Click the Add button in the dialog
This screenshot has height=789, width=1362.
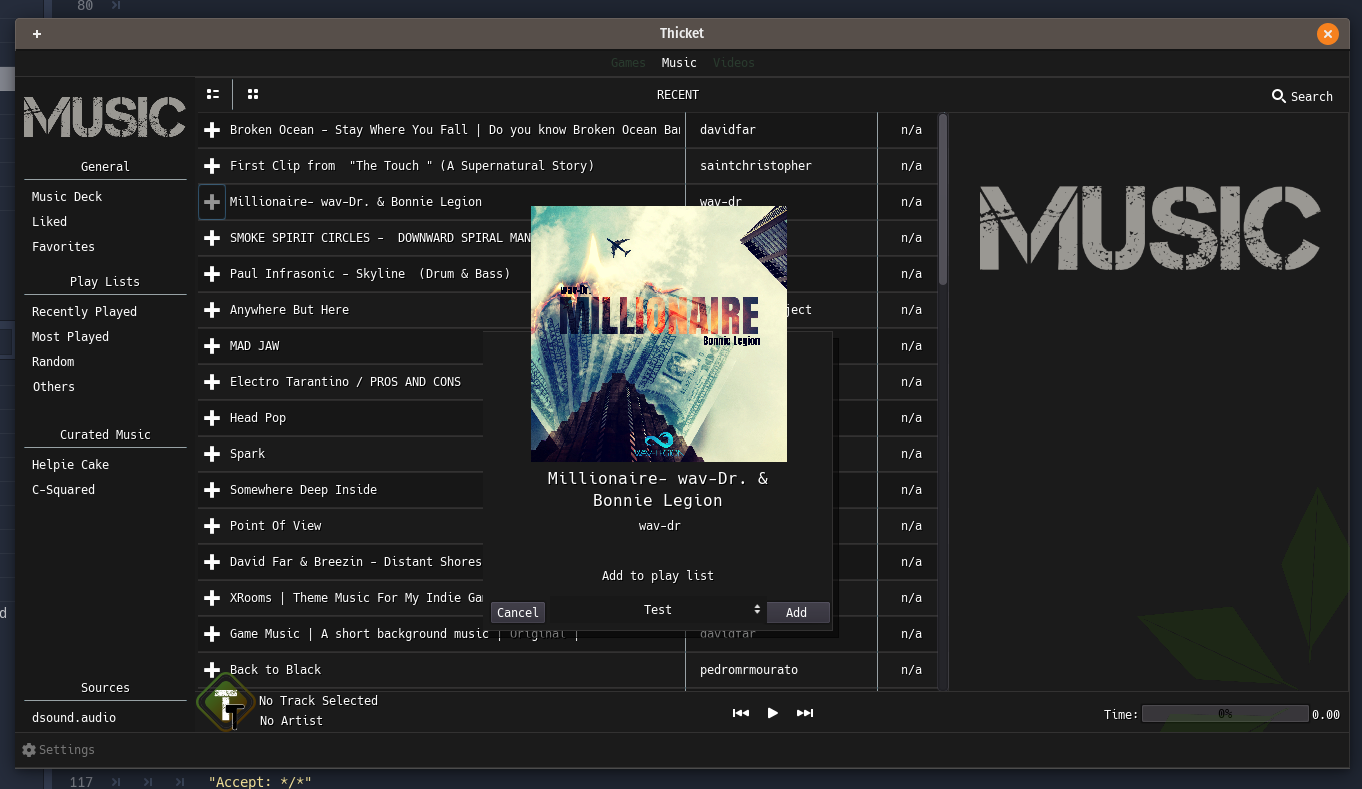798,612
